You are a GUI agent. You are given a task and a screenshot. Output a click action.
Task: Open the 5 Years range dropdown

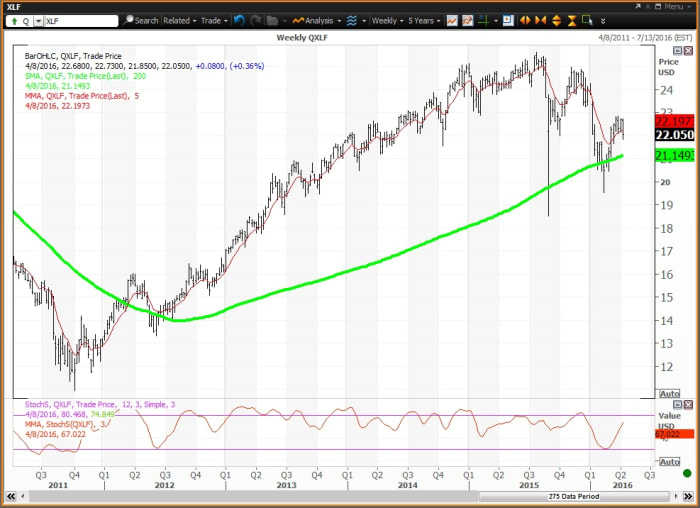click(x=424, y=20)
